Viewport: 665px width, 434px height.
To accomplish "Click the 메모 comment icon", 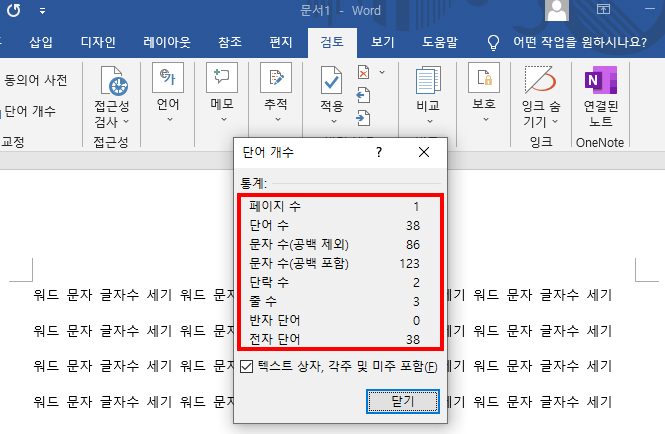I will click(x=222, y=78).
